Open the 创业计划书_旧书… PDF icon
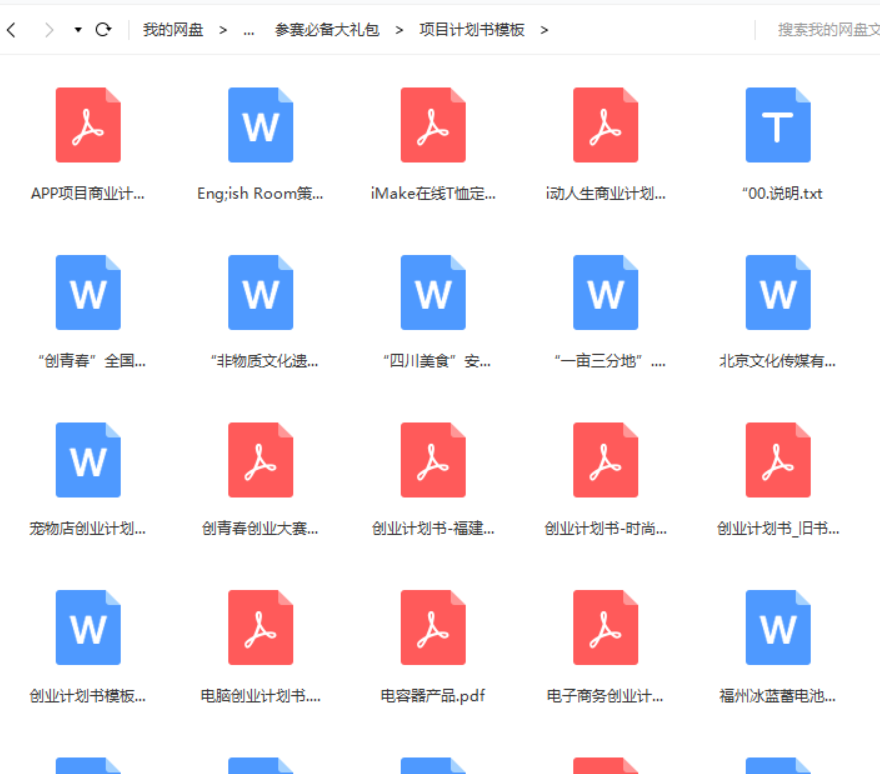Image resolution: width=880 pixels, height=774 pixels. pos(778,460)
